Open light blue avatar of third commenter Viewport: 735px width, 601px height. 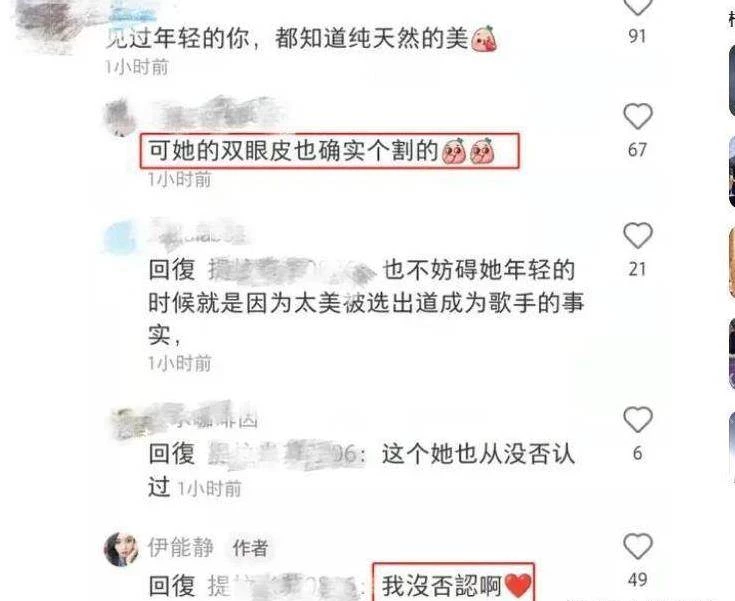click(x=120, y=237)
